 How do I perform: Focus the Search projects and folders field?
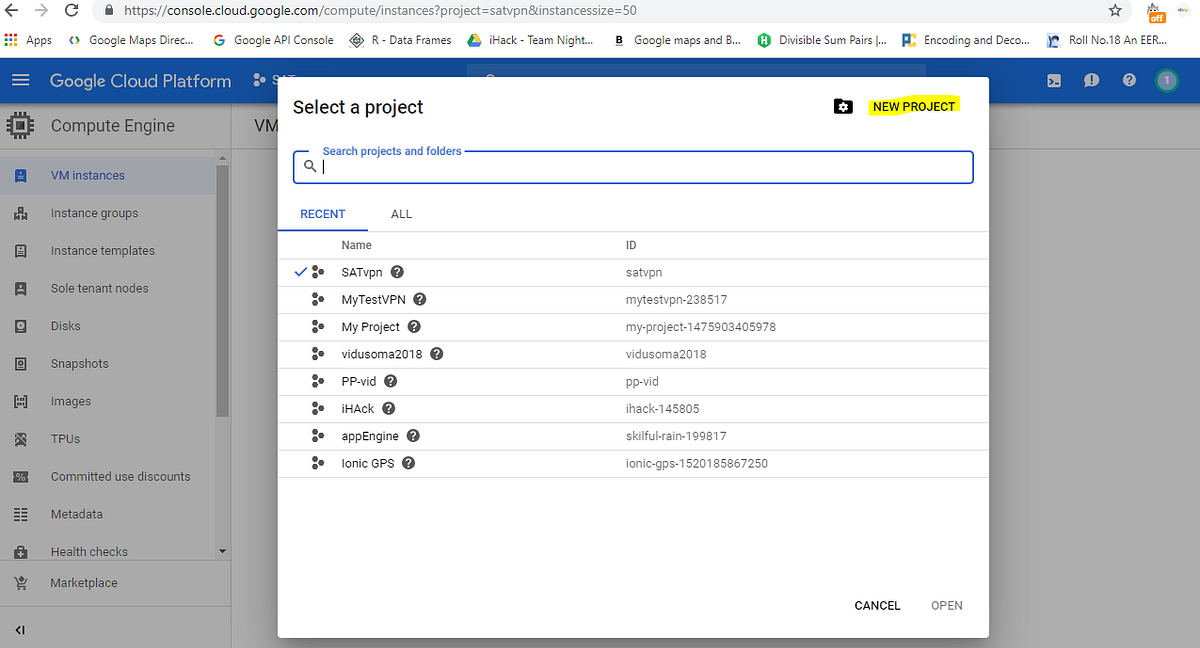point(640,168)
